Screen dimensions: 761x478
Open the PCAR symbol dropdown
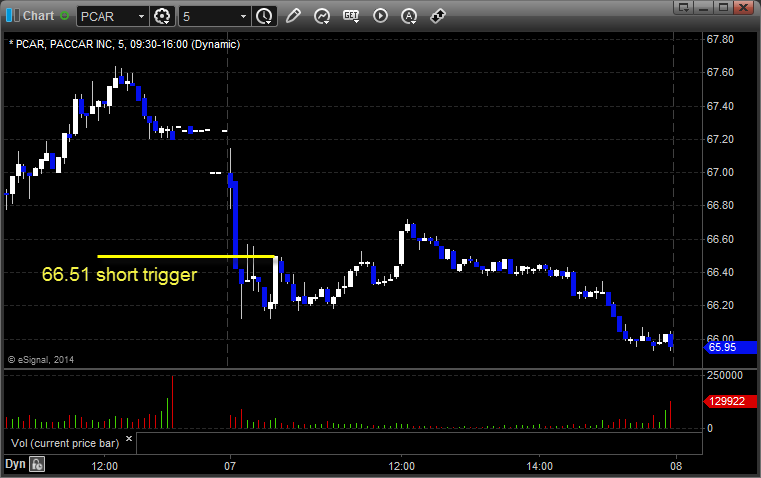(x=141, y=16)
